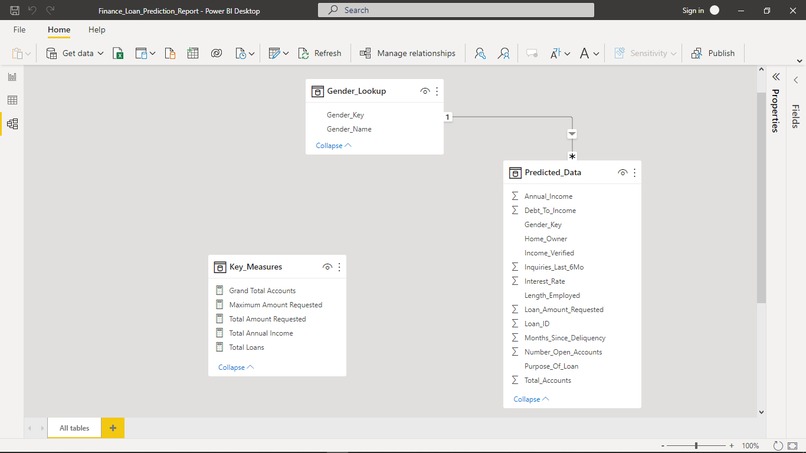806x453 pixels.
Task: Open the Help ribbon tab
Action: pyautogui.click(x=97, y=30)
